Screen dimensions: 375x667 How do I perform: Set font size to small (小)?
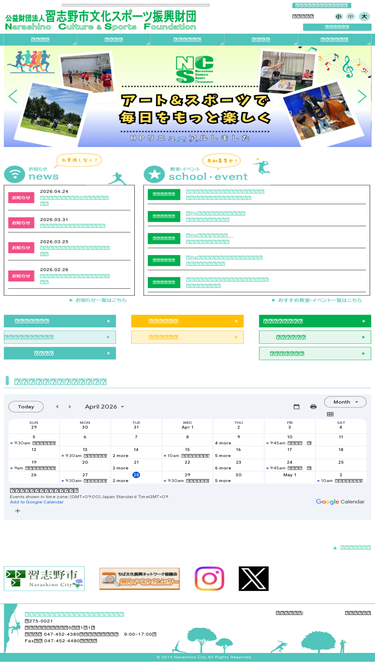338,17
